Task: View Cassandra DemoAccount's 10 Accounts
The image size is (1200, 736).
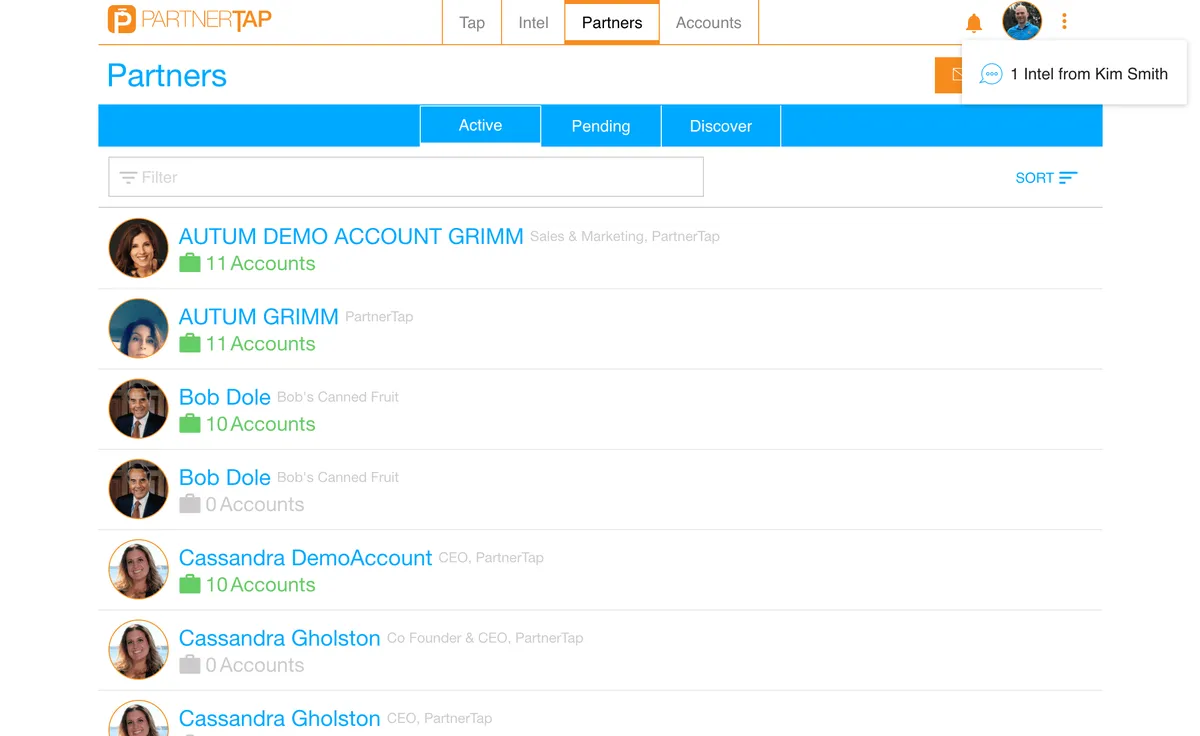Action: click(x=260, y=585)
